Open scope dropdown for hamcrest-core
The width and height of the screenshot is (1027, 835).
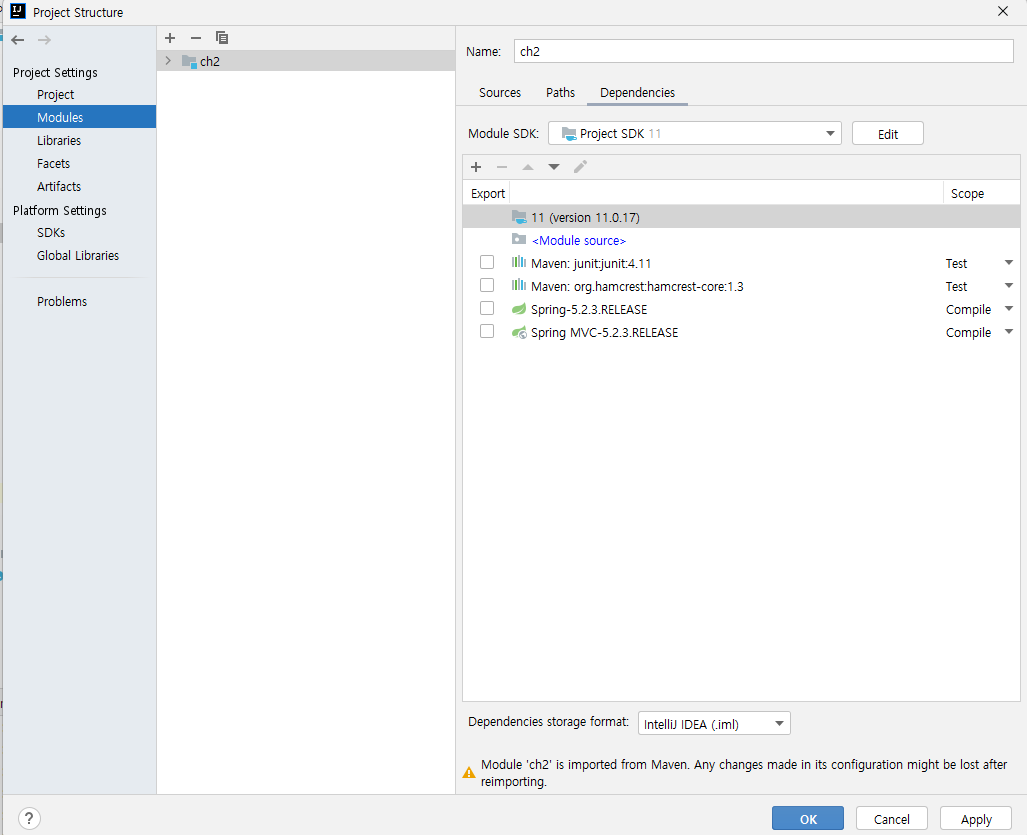(1009, 286)
